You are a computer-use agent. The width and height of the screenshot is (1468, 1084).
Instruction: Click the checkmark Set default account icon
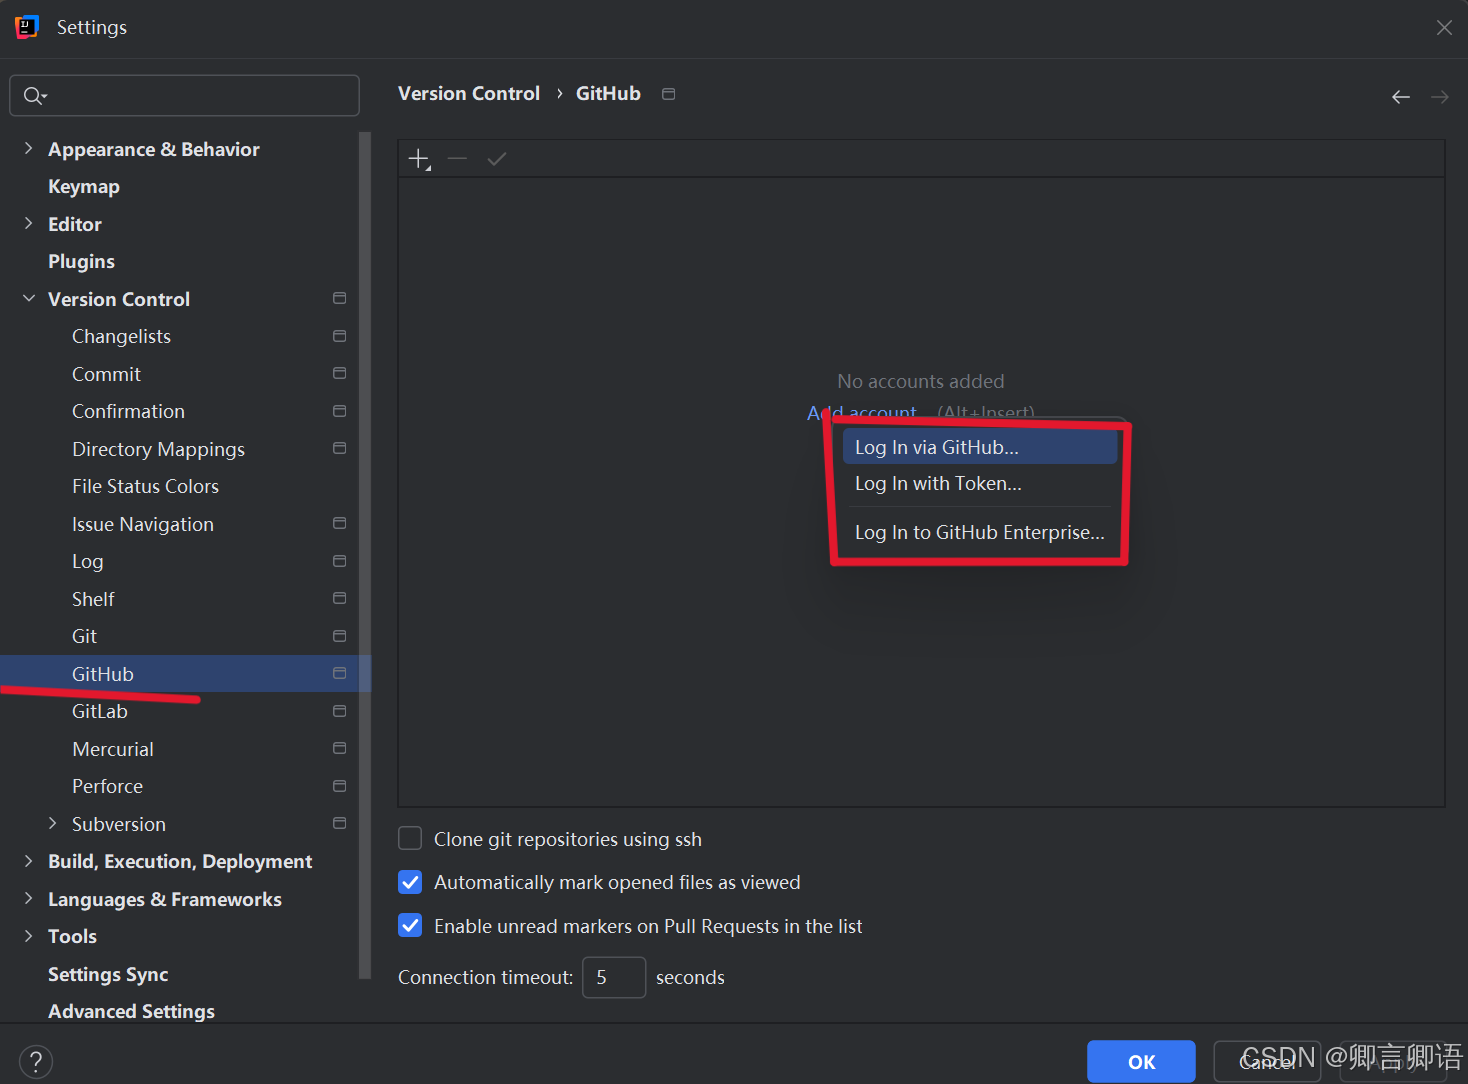tap(497, 159)
